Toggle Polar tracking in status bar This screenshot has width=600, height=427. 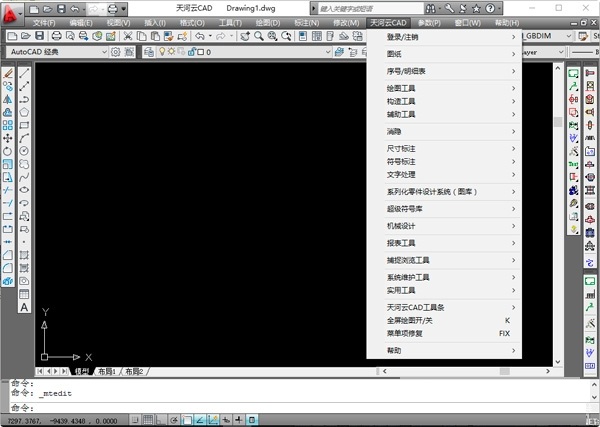pyautogui.click(x=174, y=420)
